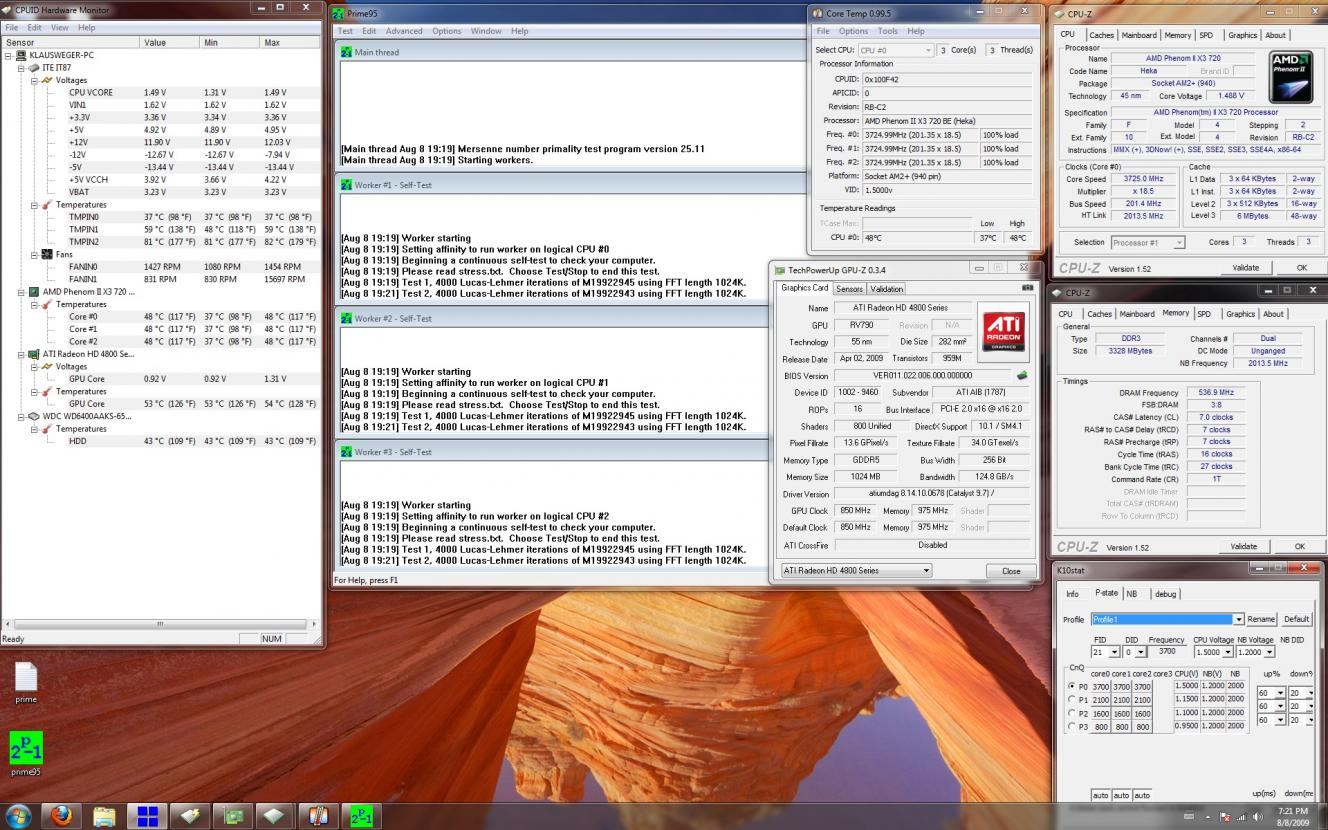Click the Main thread window icon

(x=347, y=52)
